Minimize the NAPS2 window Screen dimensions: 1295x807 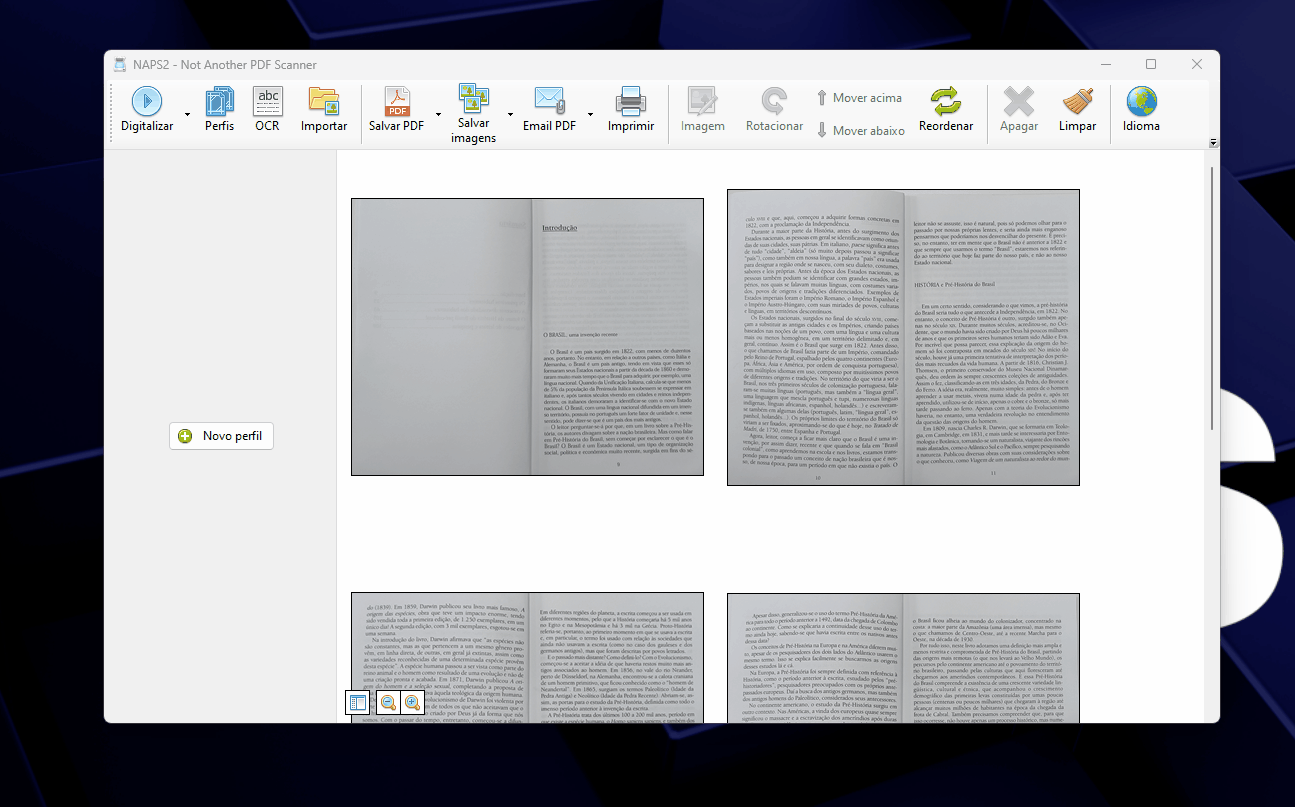pos(1105,65)
